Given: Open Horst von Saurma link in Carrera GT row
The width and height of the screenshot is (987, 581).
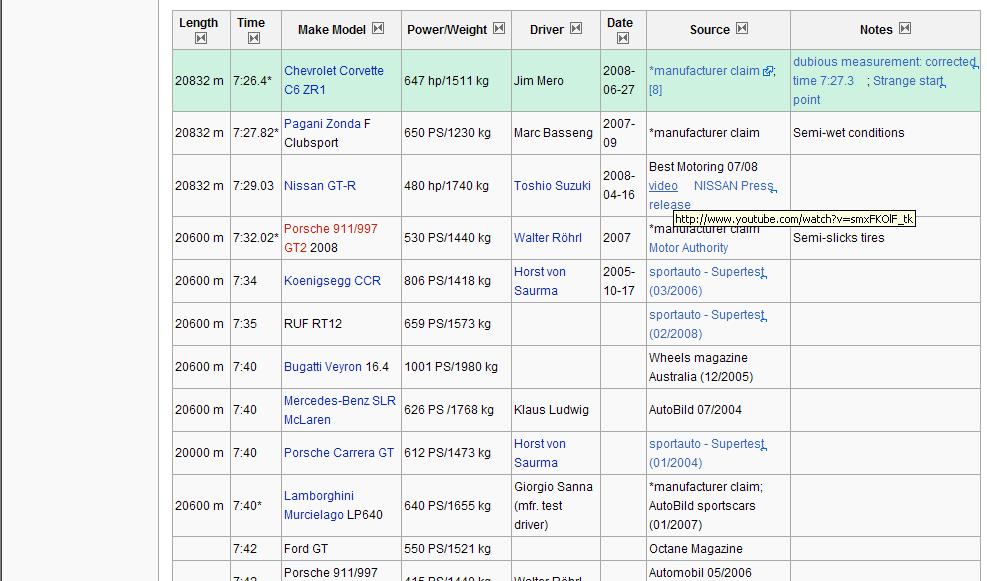Looking at the screenshot, I should point(540,453).
